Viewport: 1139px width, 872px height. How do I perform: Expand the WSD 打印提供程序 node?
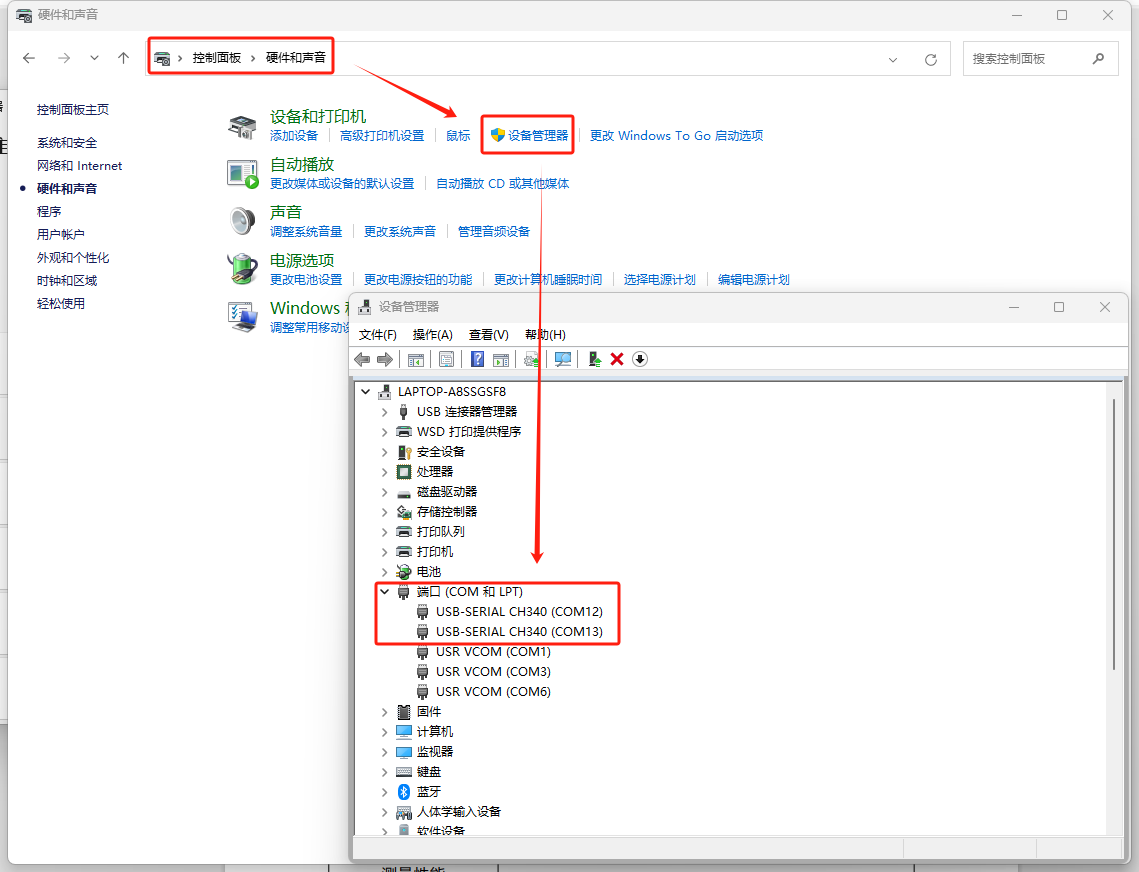click(x=385, y=432)
